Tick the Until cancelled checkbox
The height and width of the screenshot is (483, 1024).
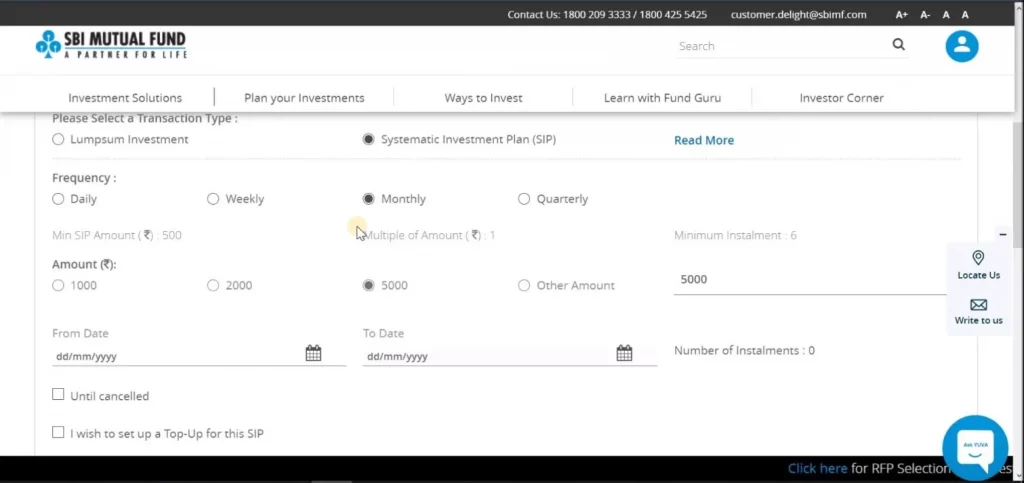tap(58, 394)
